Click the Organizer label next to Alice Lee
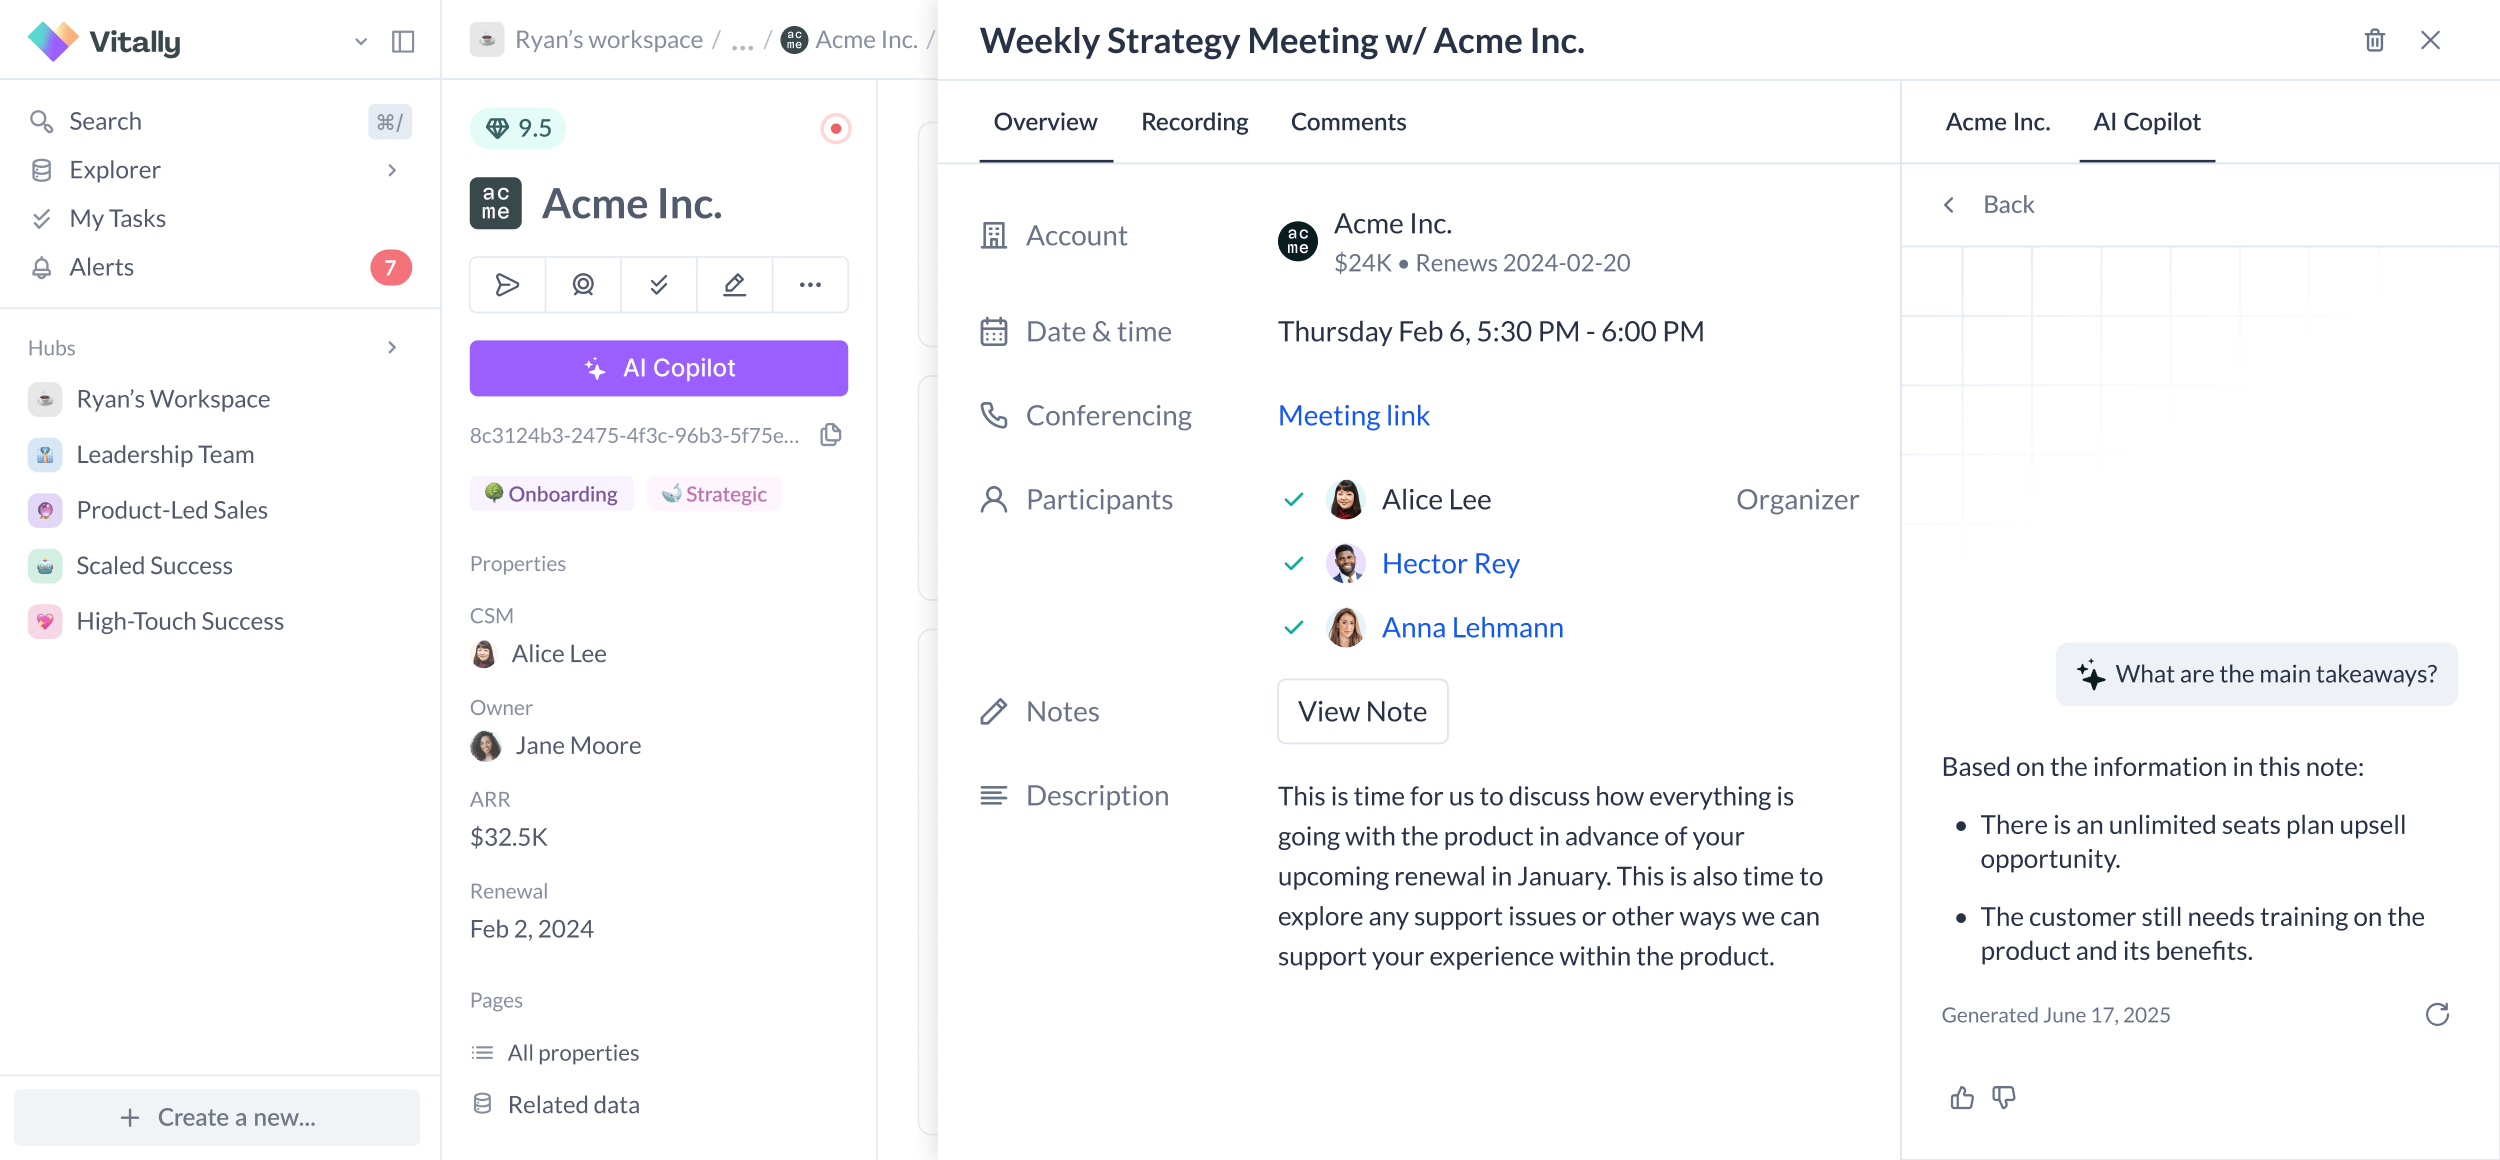This screenshot has width=2500, height=1160. pos(1797,499)
